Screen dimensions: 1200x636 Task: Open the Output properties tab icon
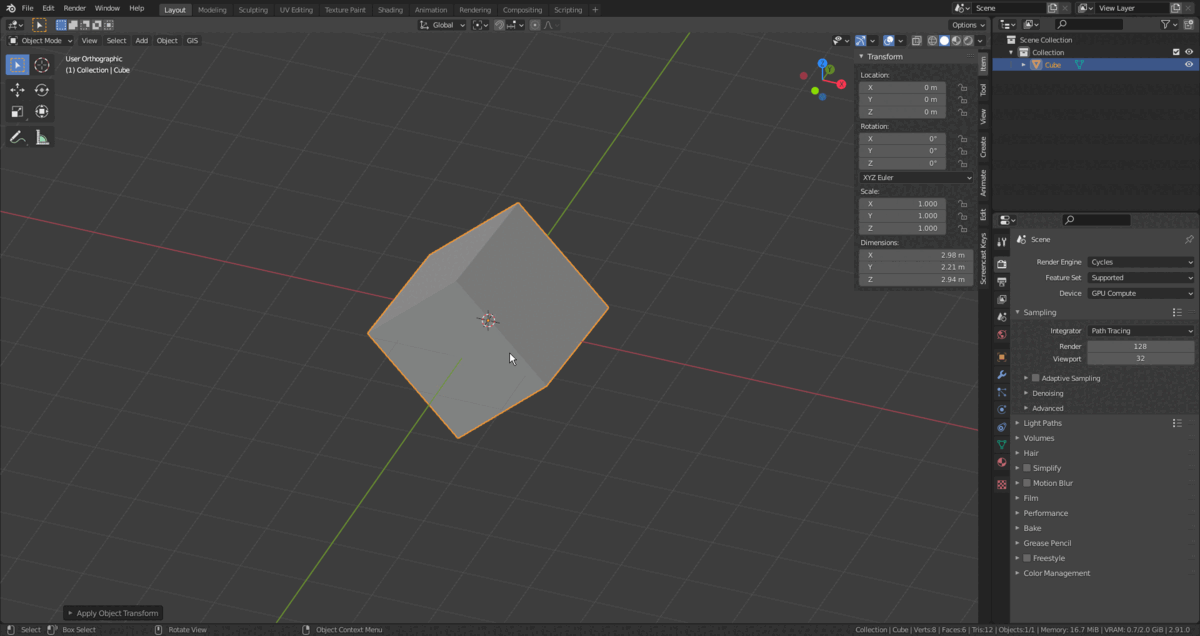click(1002, 282)
